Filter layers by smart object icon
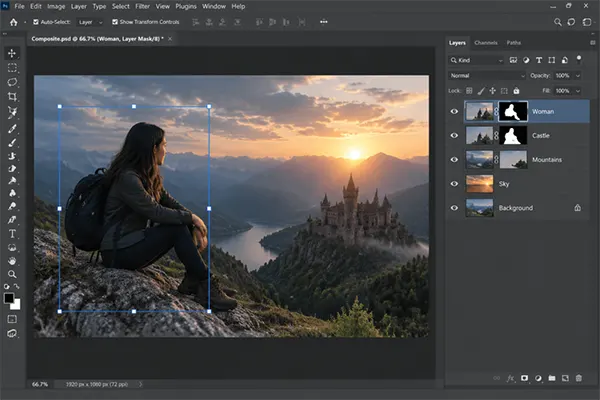 pos(564,60)
